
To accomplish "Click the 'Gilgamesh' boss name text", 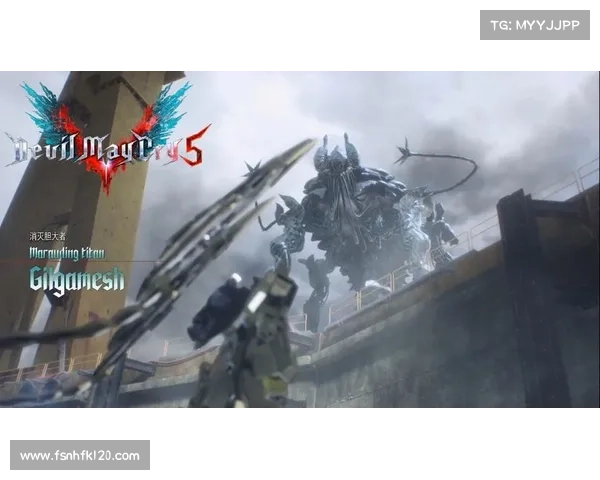I will pyautogui.click(x=77, y=282).
